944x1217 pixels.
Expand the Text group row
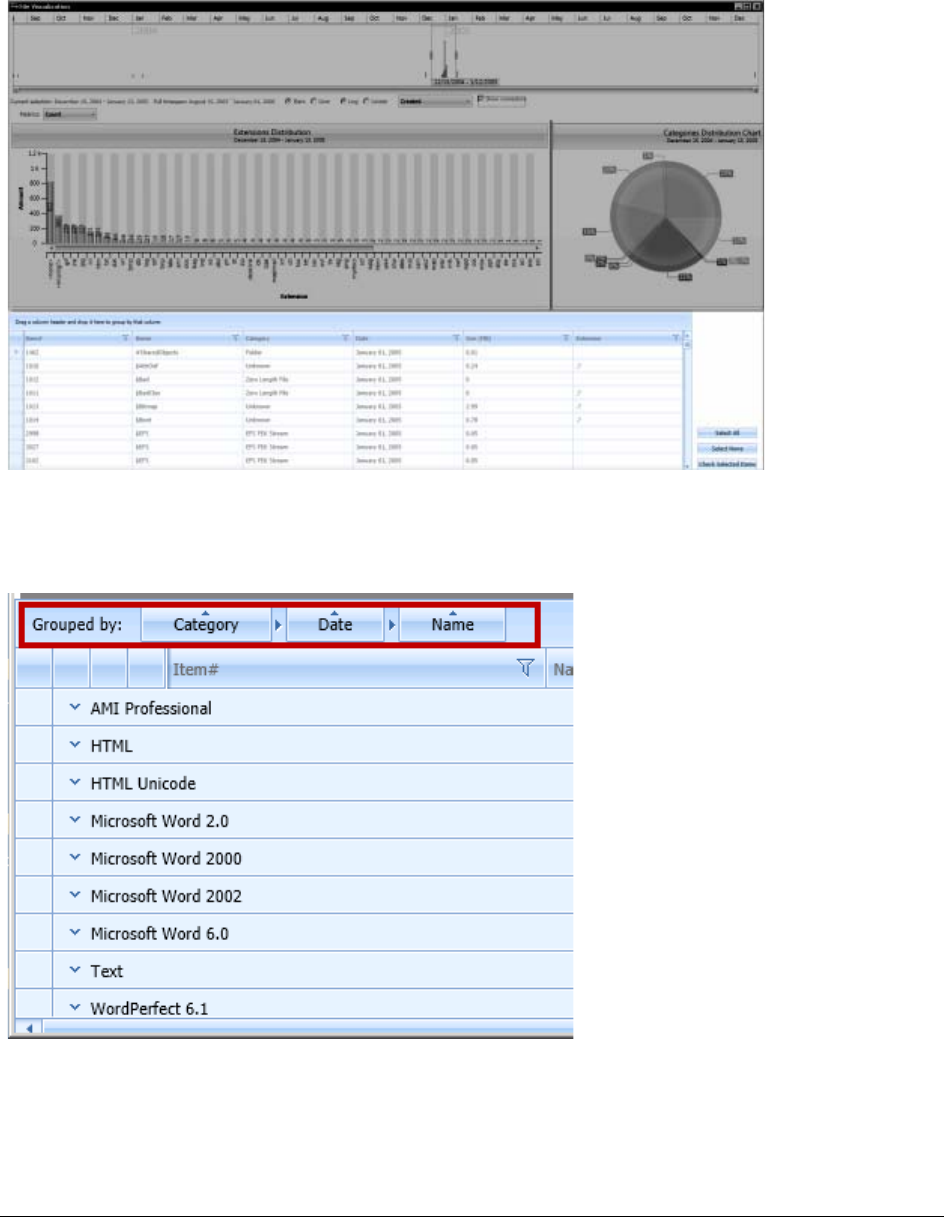(x=74, y=970)
